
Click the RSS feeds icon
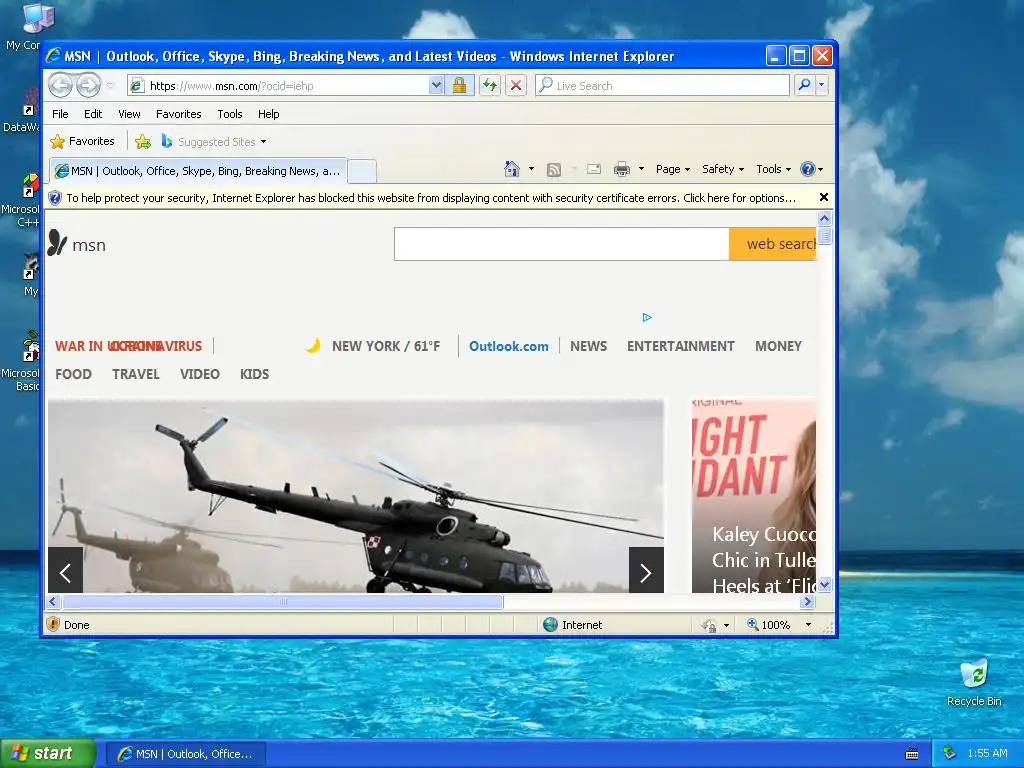(554, 170)
